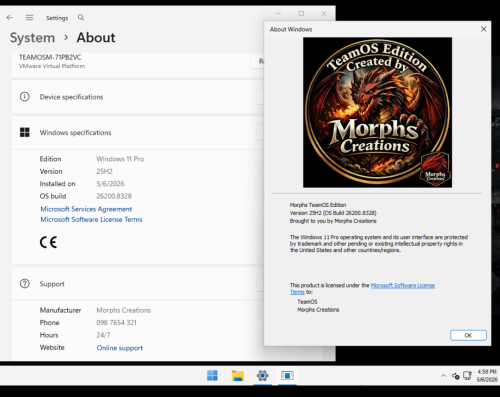This screenshot has height=397, width=500.
Task: Open the Windows Start menu
Action: pos(212,375)
